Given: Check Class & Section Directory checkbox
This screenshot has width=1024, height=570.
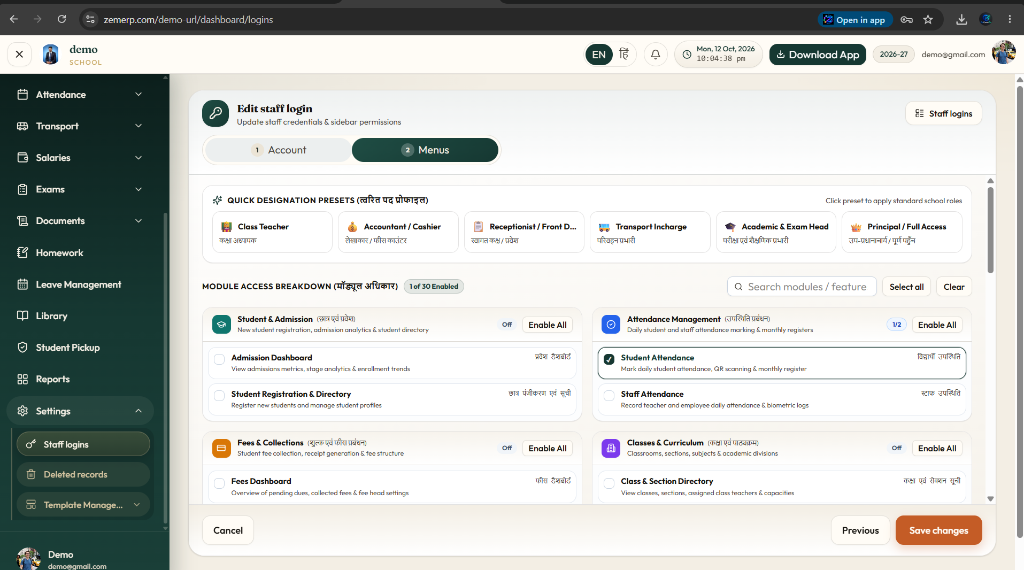Looking at the screenshot, I should click(609, 484).
